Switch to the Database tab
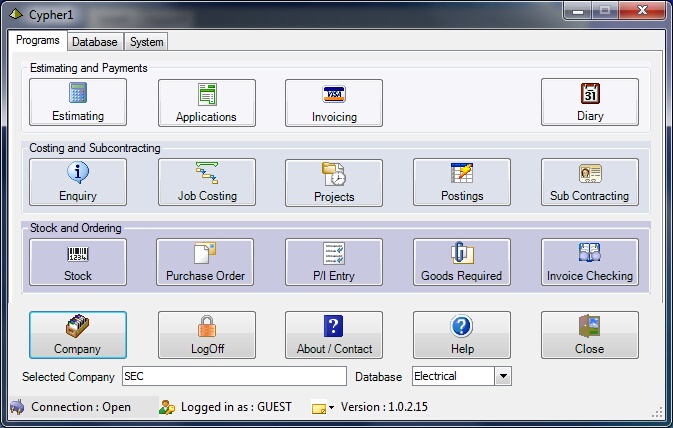This screenshot has height=428, width=673. point(95,42)
